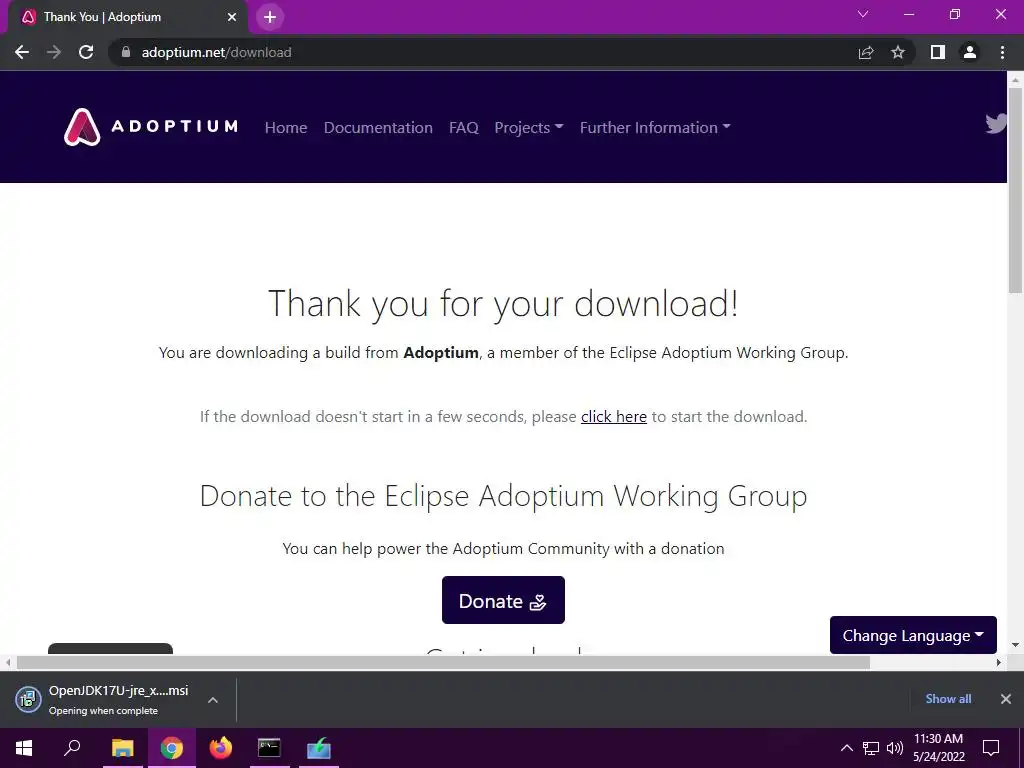Go to the Home nav link

click(x=286, y=127)
